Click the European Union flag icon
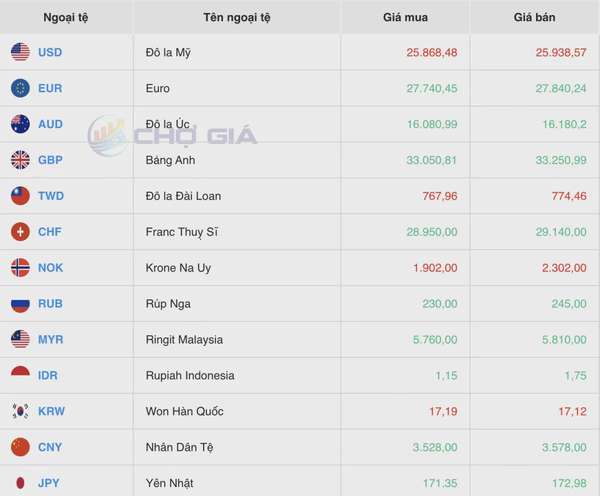Viewport: 600px width, 496px height. click(x=20, y=88)
